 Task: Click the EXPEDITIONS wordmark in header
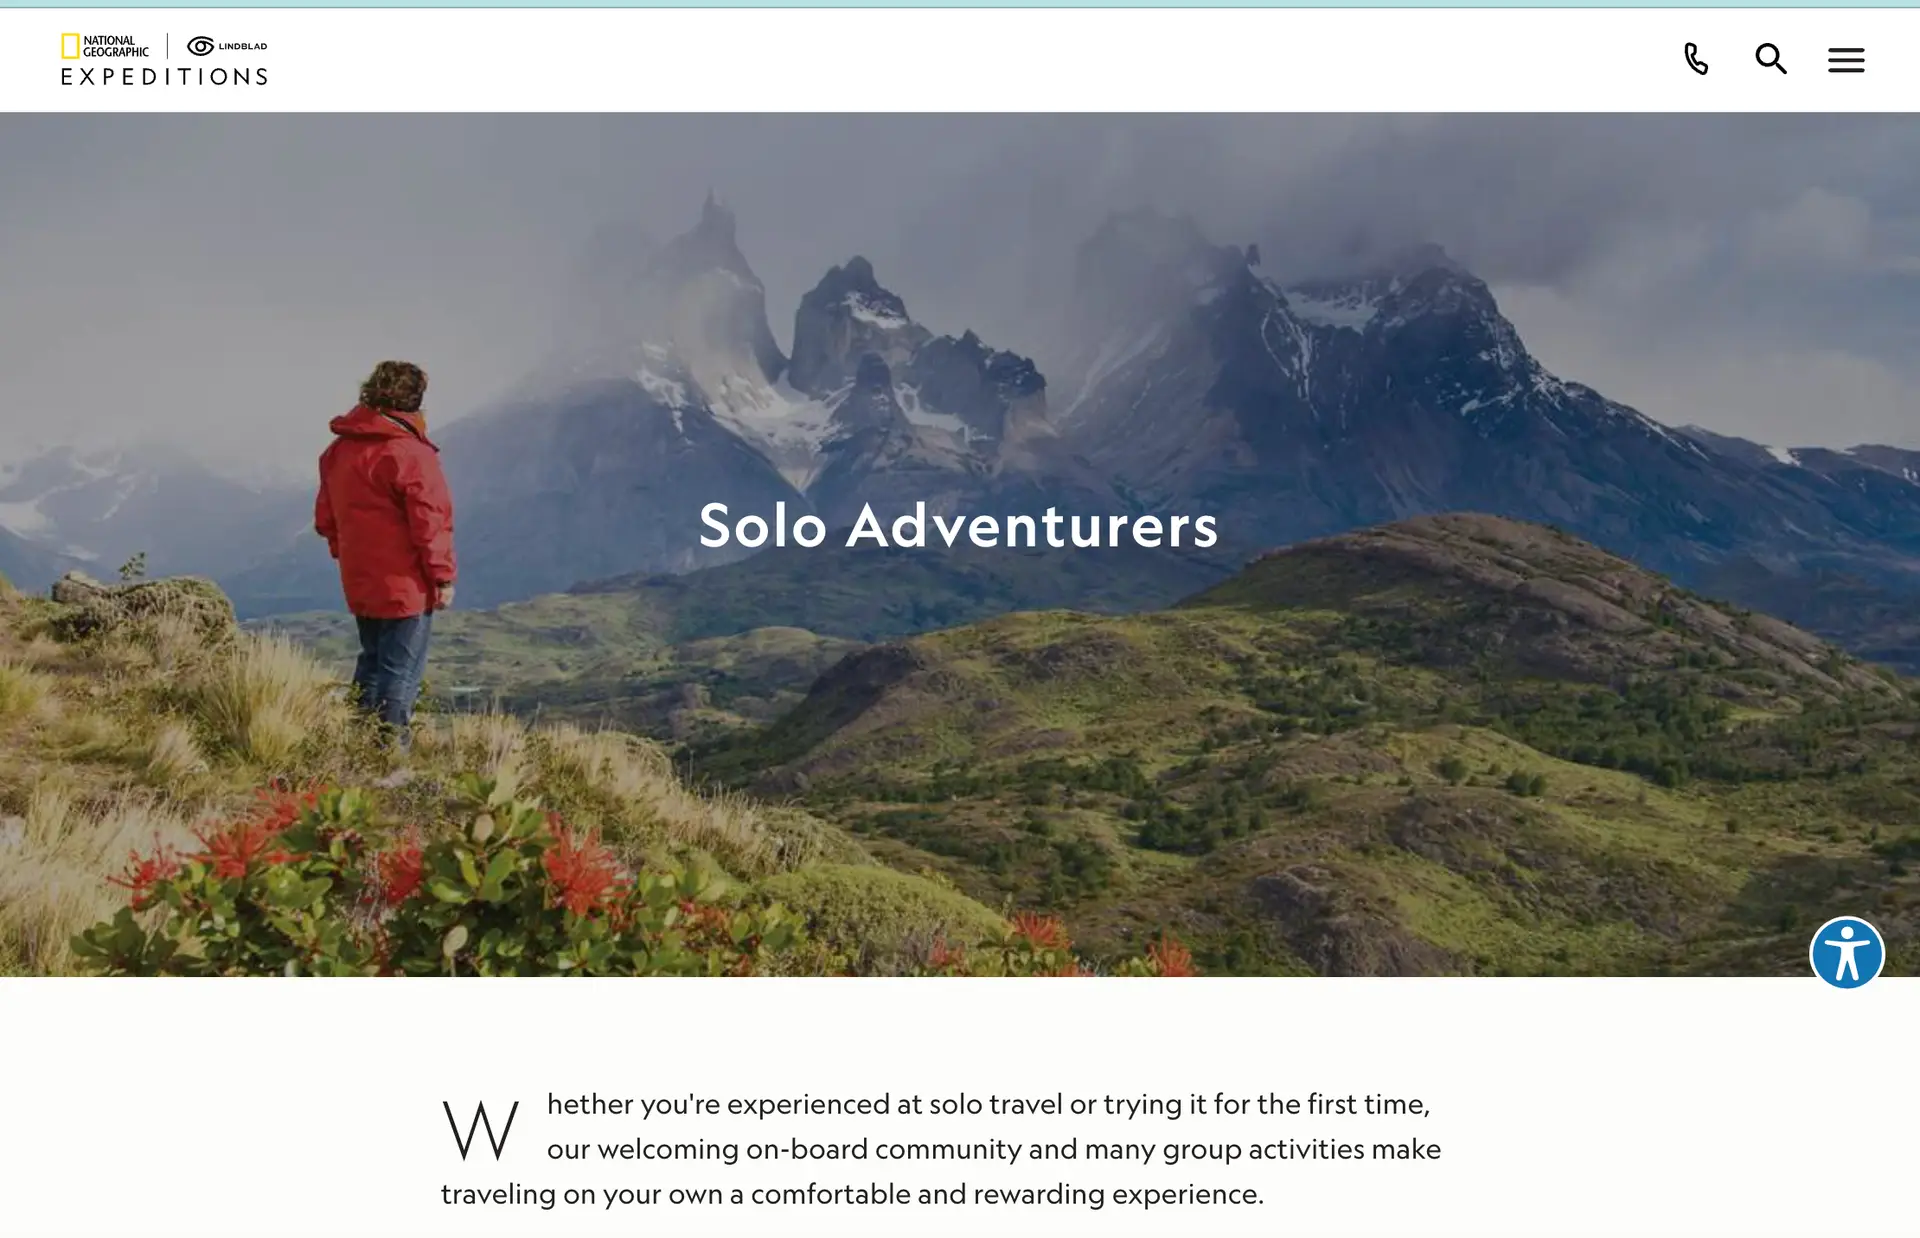tap(164, 77)
